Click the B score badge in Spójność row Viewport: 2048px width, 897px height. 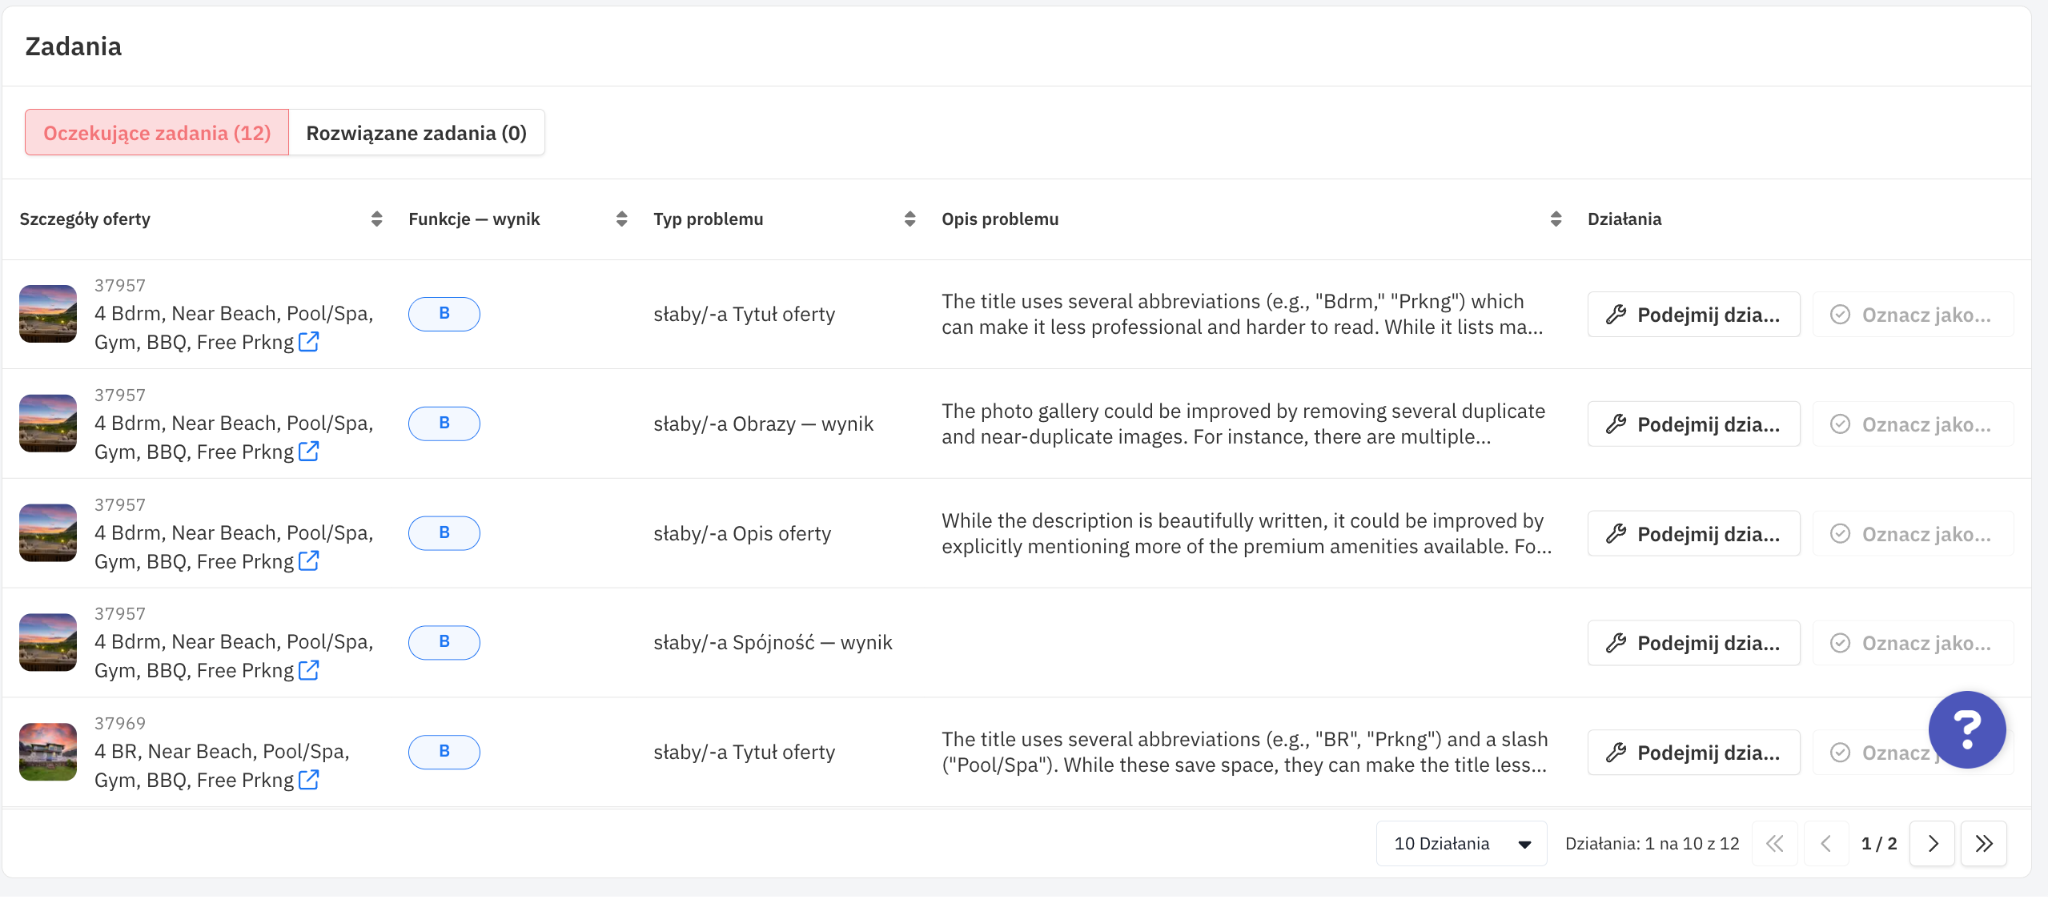pos(444,642)
